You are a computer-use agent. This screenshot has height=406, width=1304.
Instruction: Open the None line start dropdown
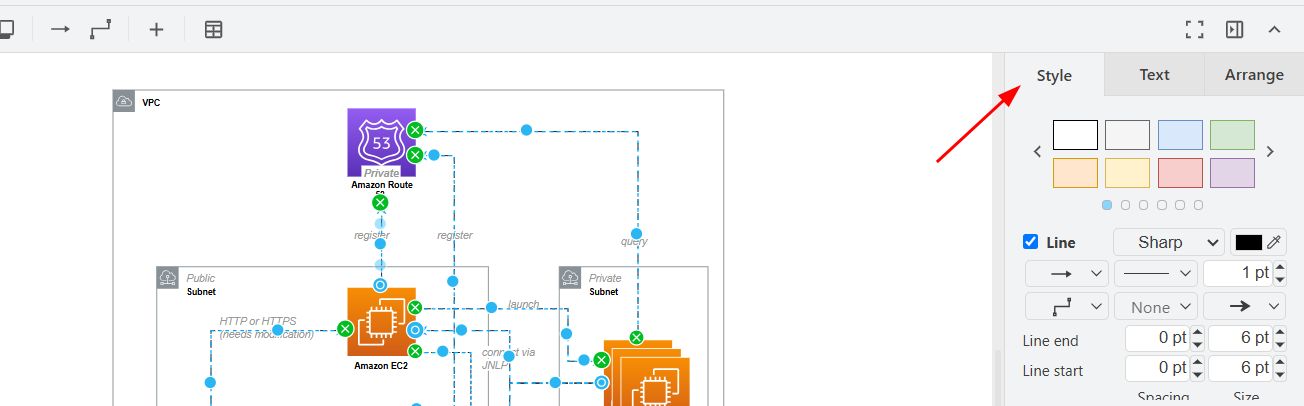pyautogui.click(x=1156, y=306)
